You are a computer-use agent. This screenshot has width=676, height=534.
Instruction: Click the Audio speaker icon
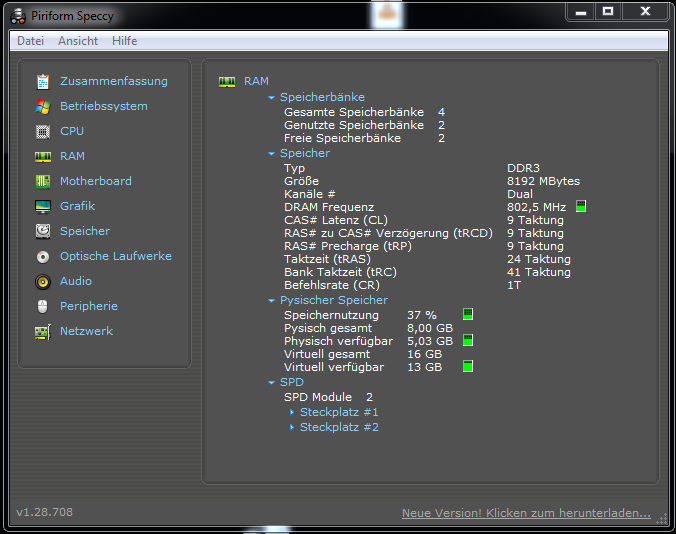click(x=43, y=282)
